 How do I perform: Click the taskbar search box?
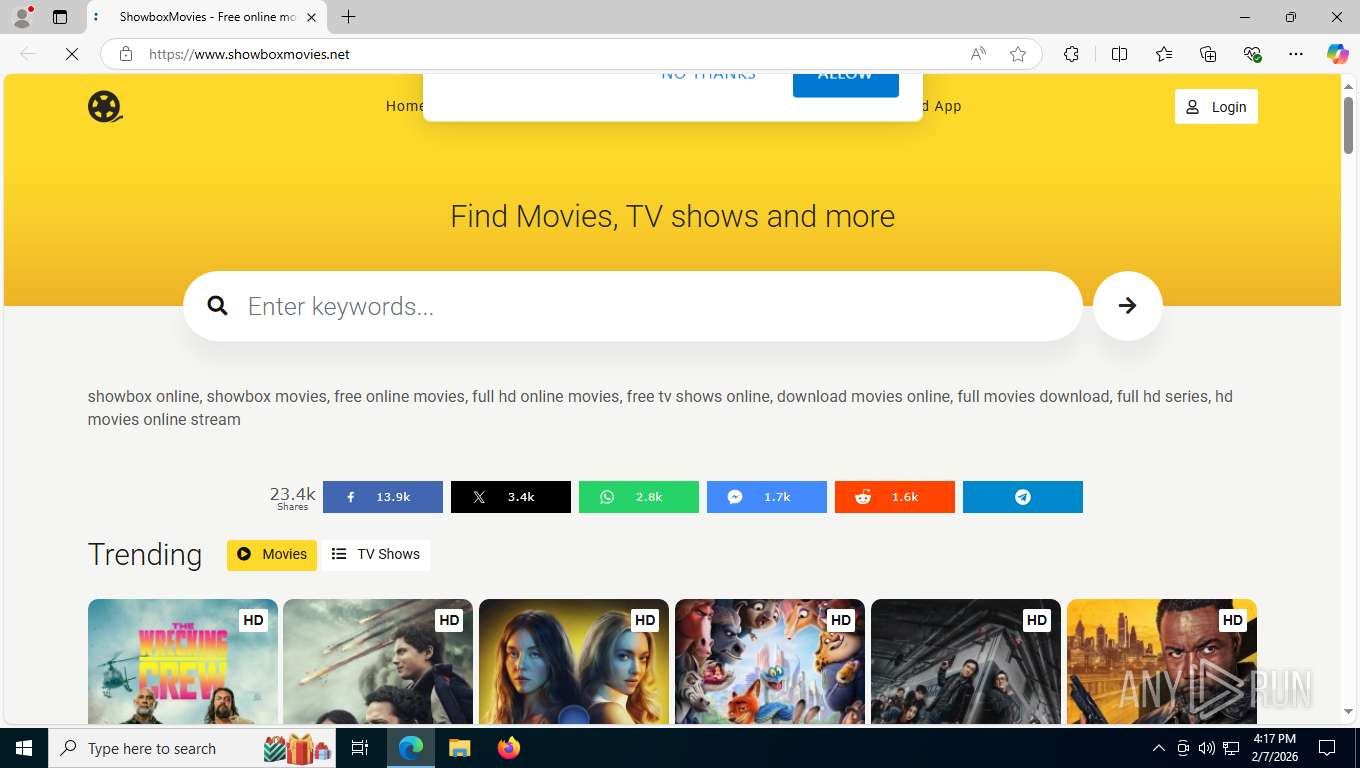(193, 748)
